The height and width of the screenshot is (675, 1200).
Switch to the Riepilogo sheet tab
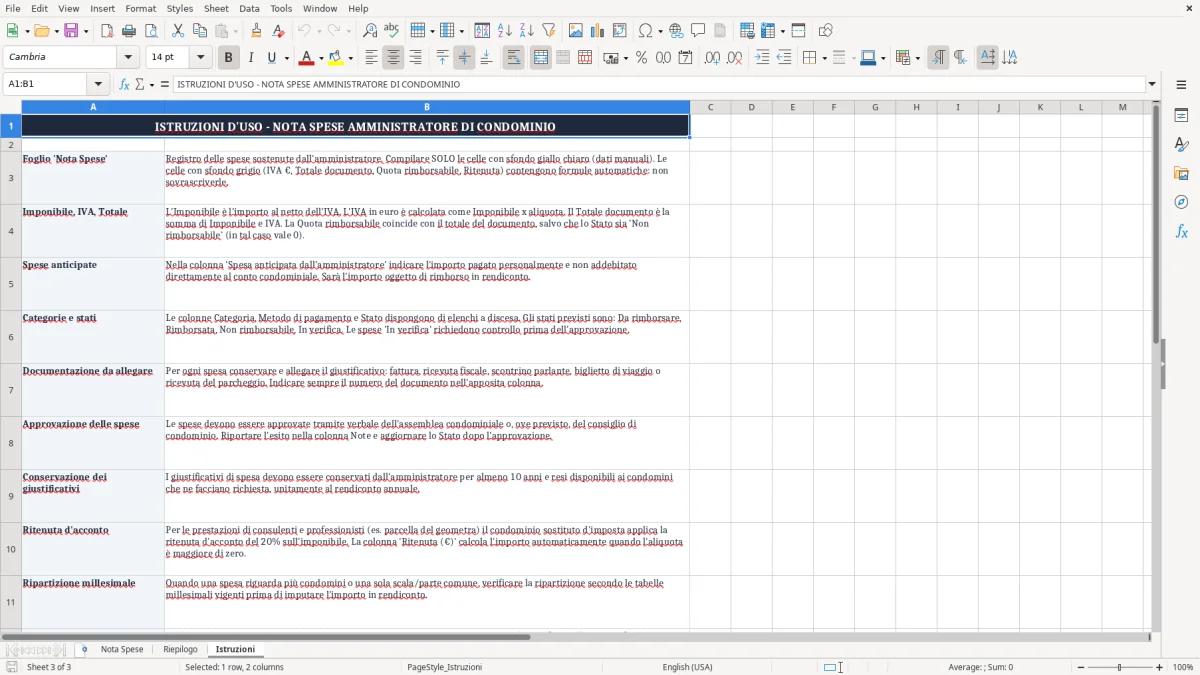180,650
